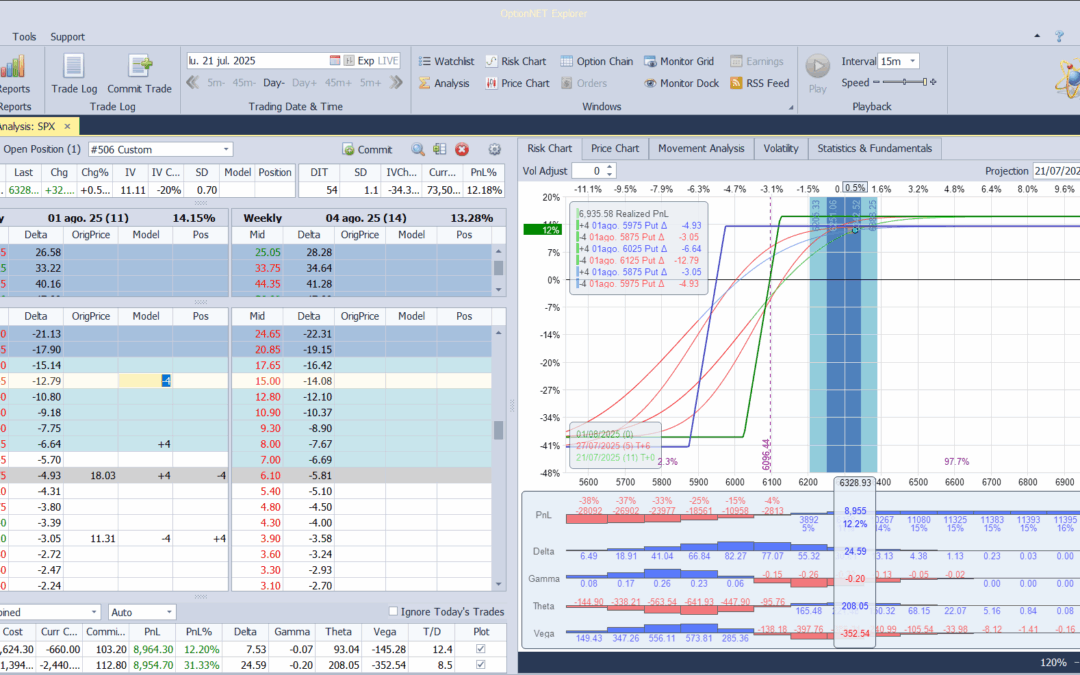This screenshot has height=675, width=1080.
Task: Click the Commit button
Action: 367,149
